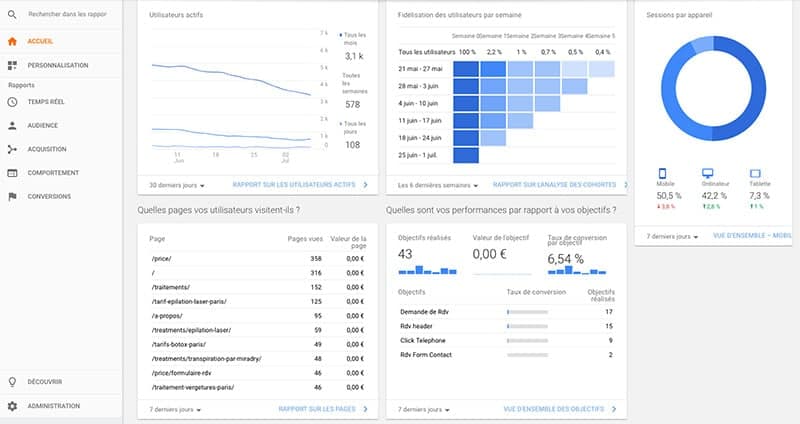Open the Personnalisation dashboard icon
800x424 pixels.
(x=12, y=65)
